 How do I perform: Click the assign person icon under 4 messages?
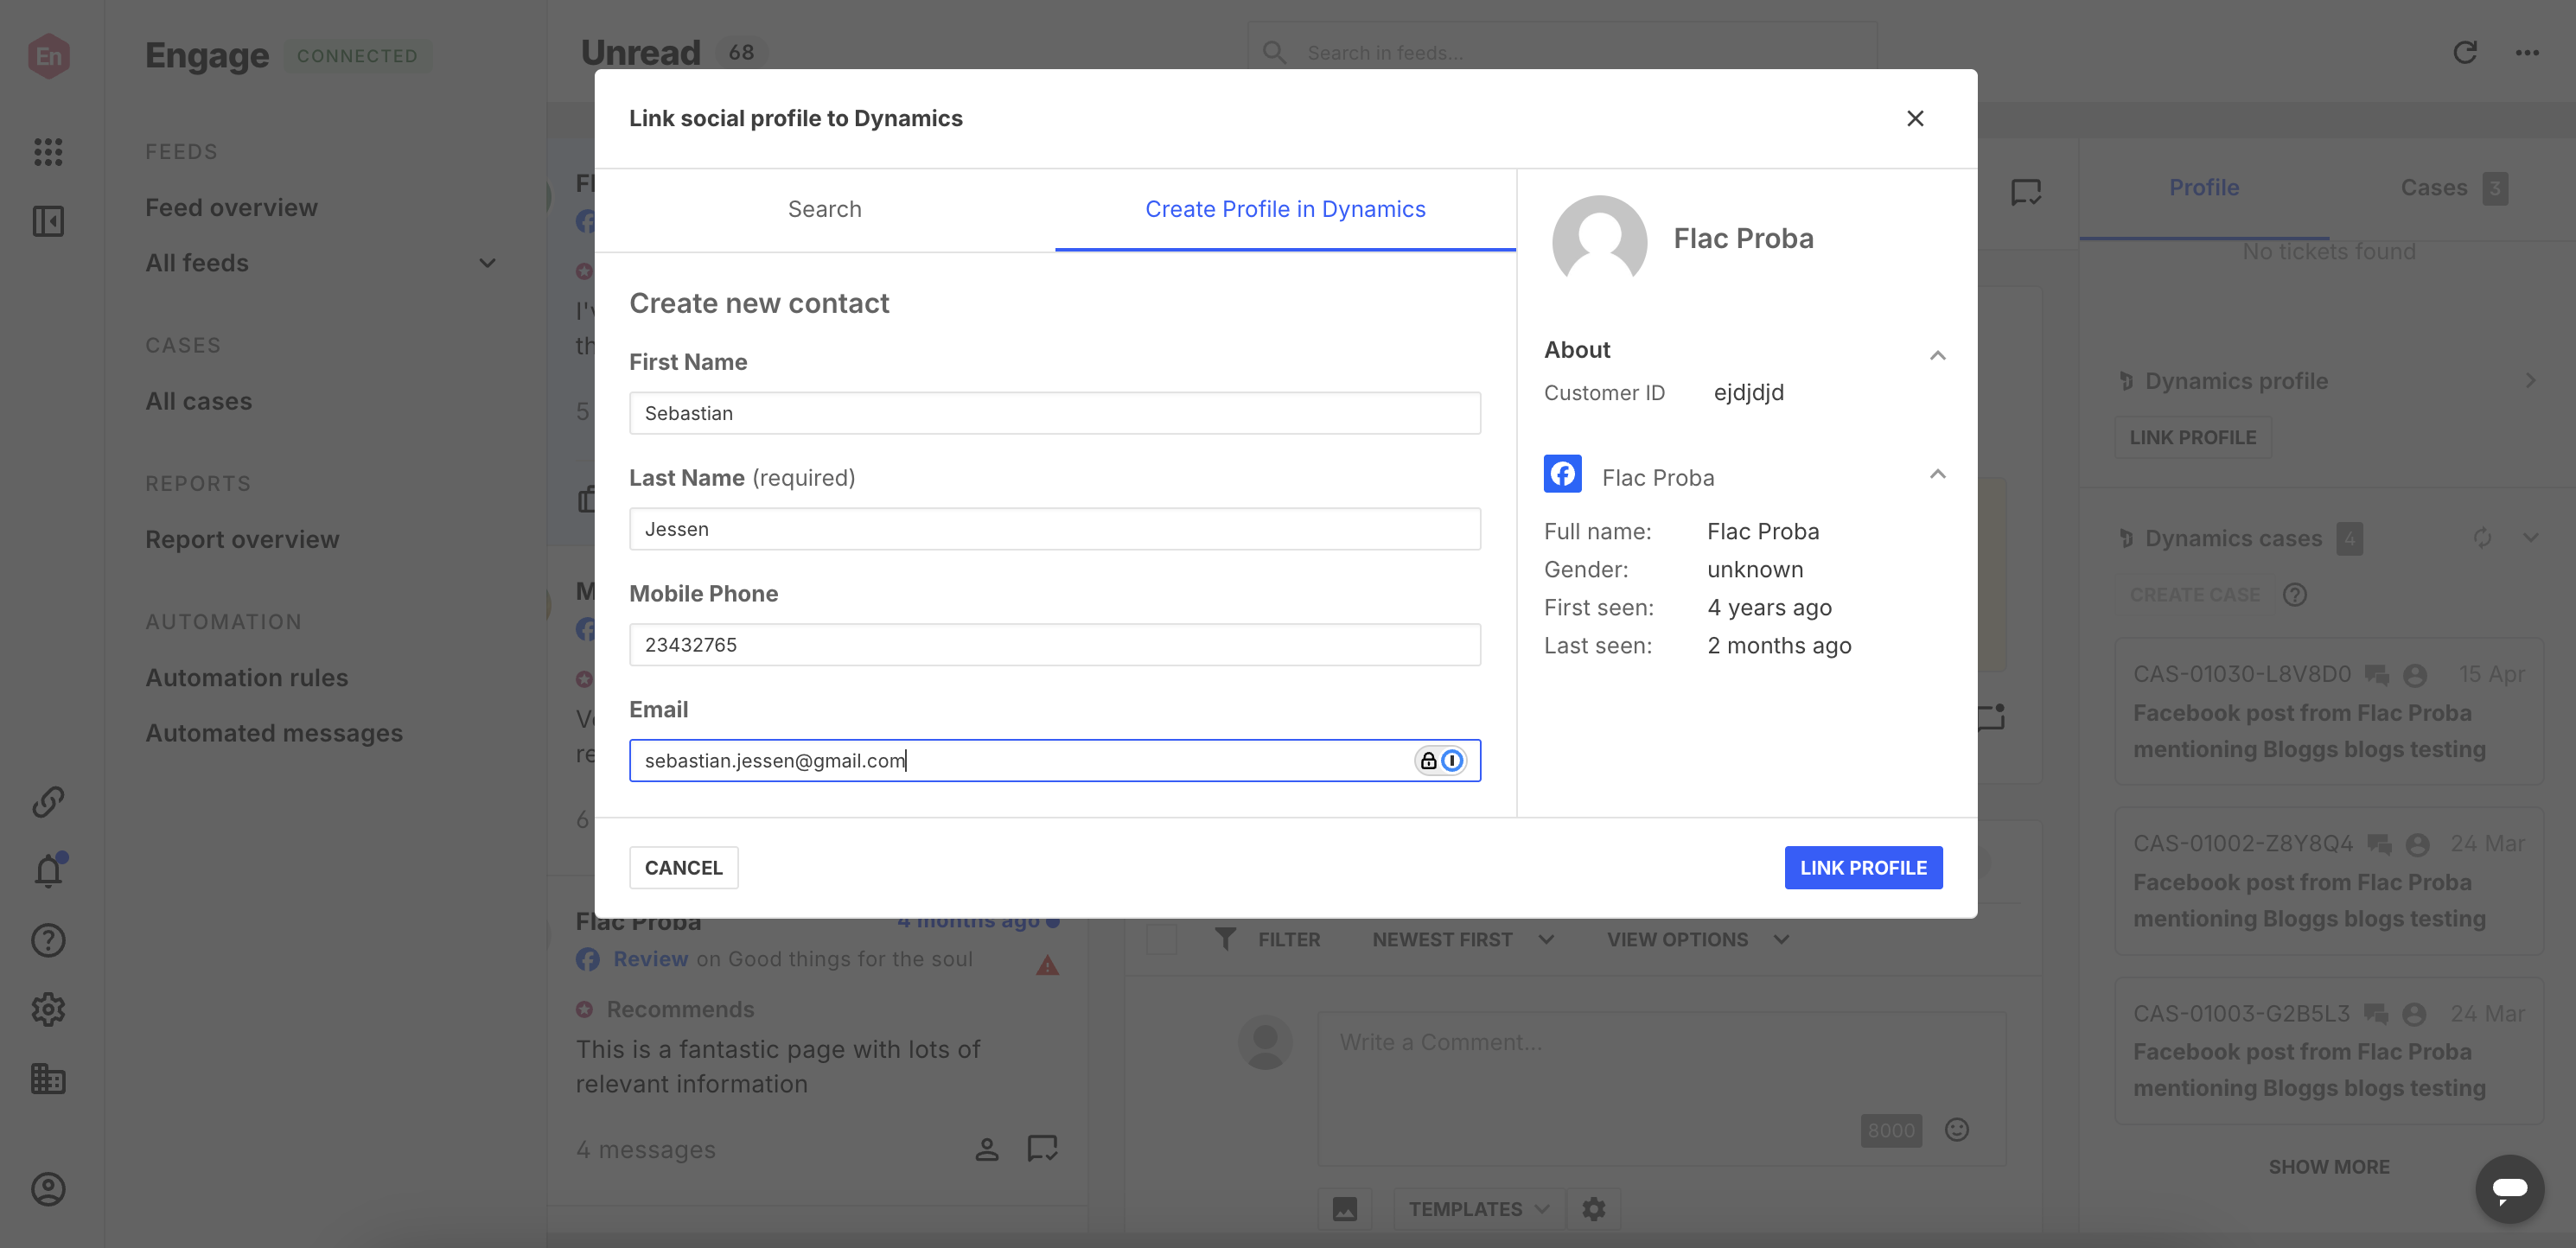click(986, 1150)
